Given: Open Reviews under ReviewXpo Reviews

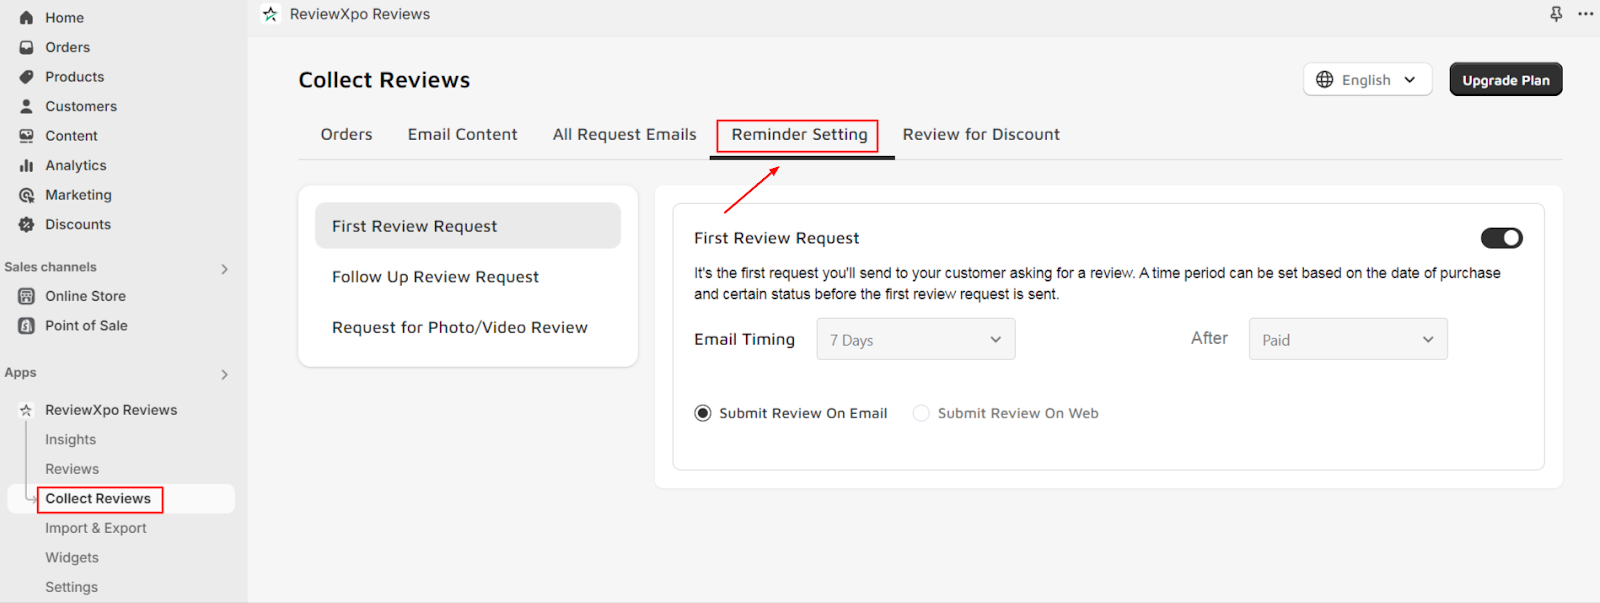Looking at the screenshot, I should click(x=72, y=469).
